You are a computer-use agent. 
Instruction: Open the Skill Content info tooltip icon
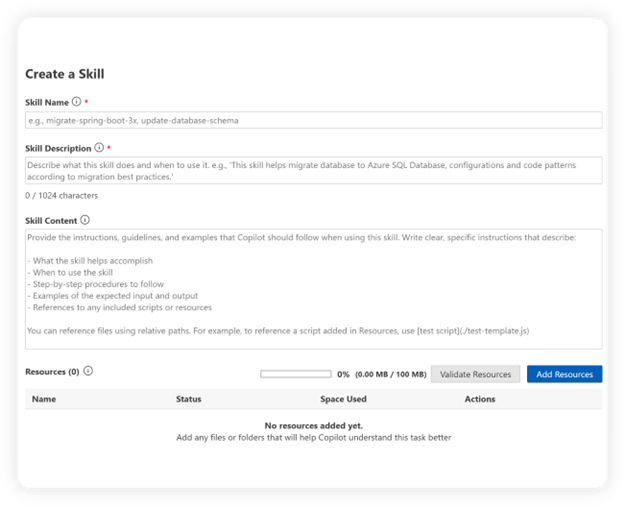[85, 220]
